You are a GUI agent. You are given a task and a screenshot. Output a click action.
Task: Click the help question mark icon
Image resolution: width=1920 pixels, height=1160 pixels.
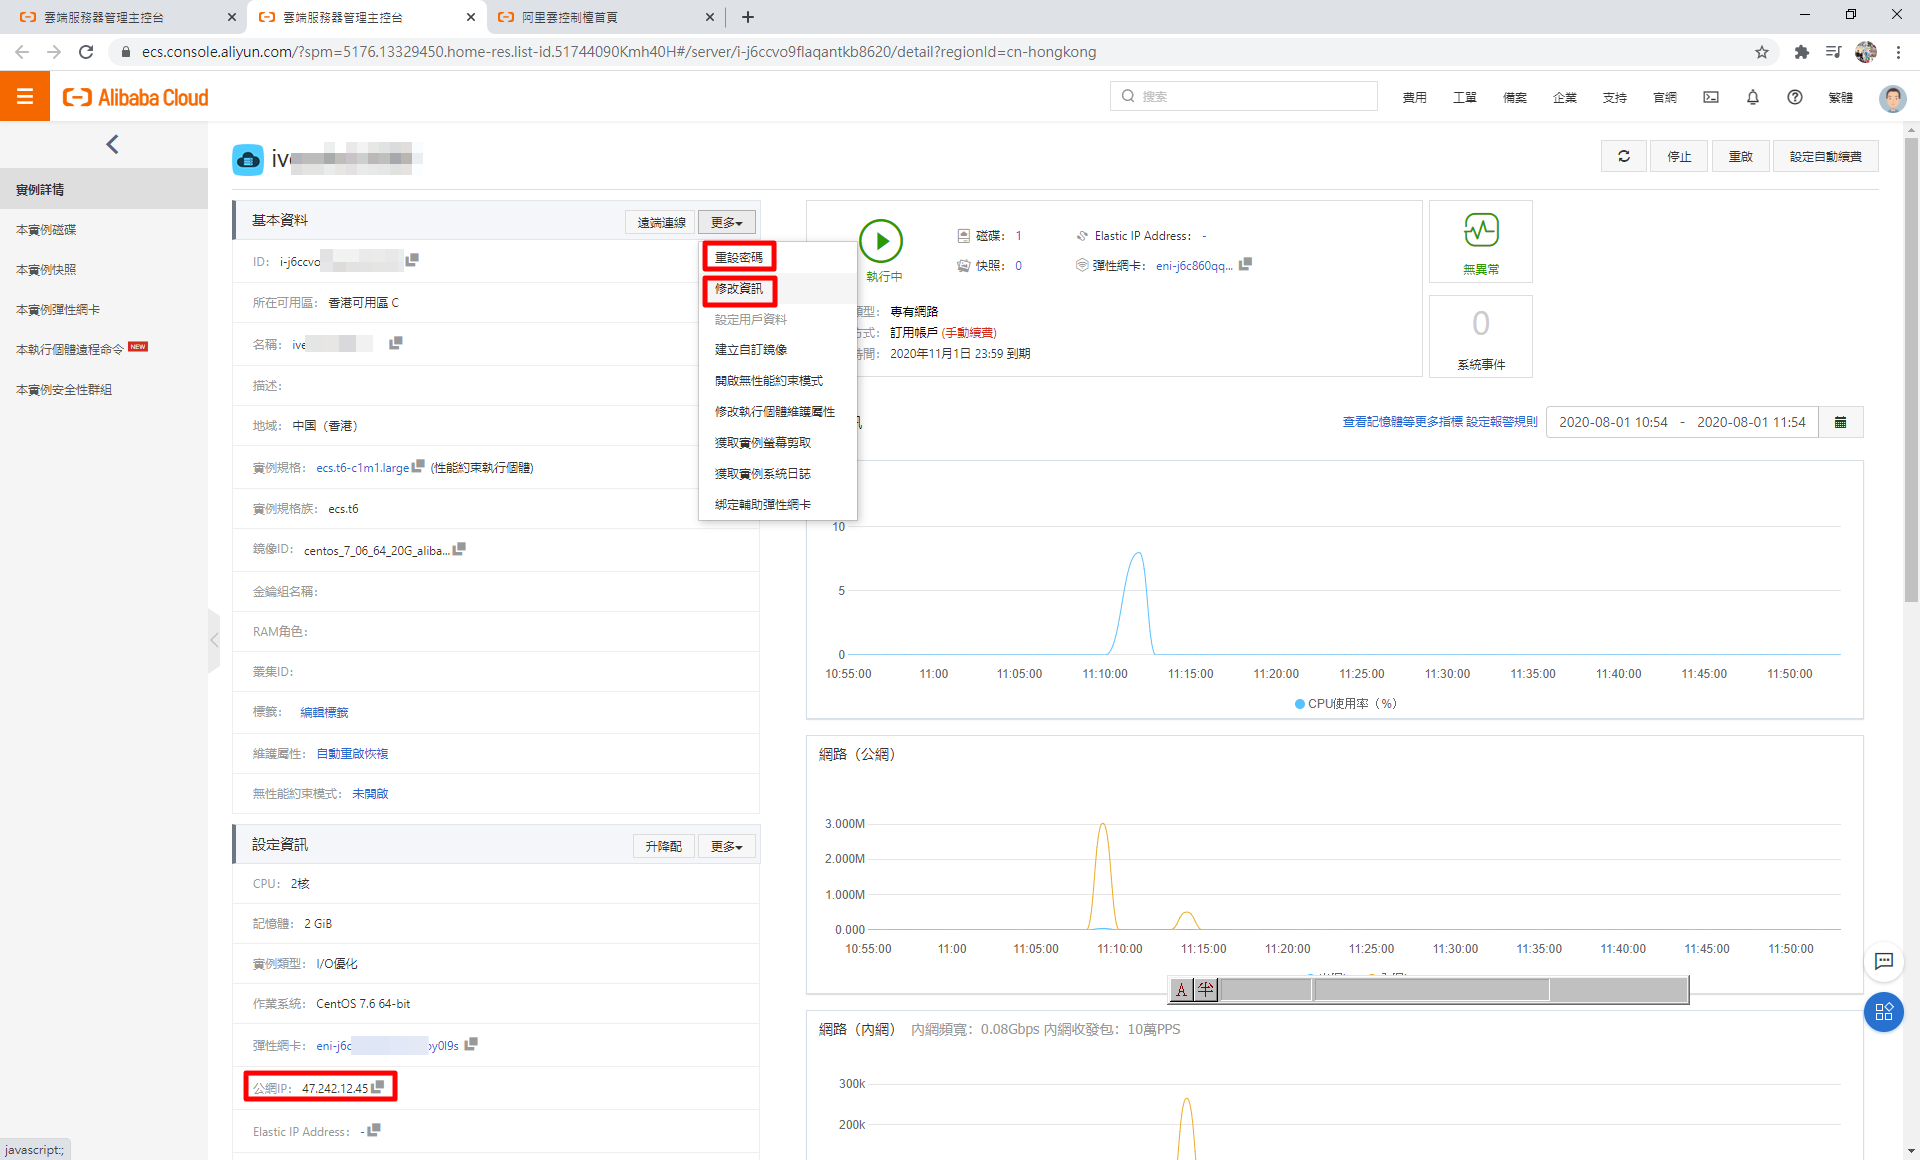click(1795, 97)
